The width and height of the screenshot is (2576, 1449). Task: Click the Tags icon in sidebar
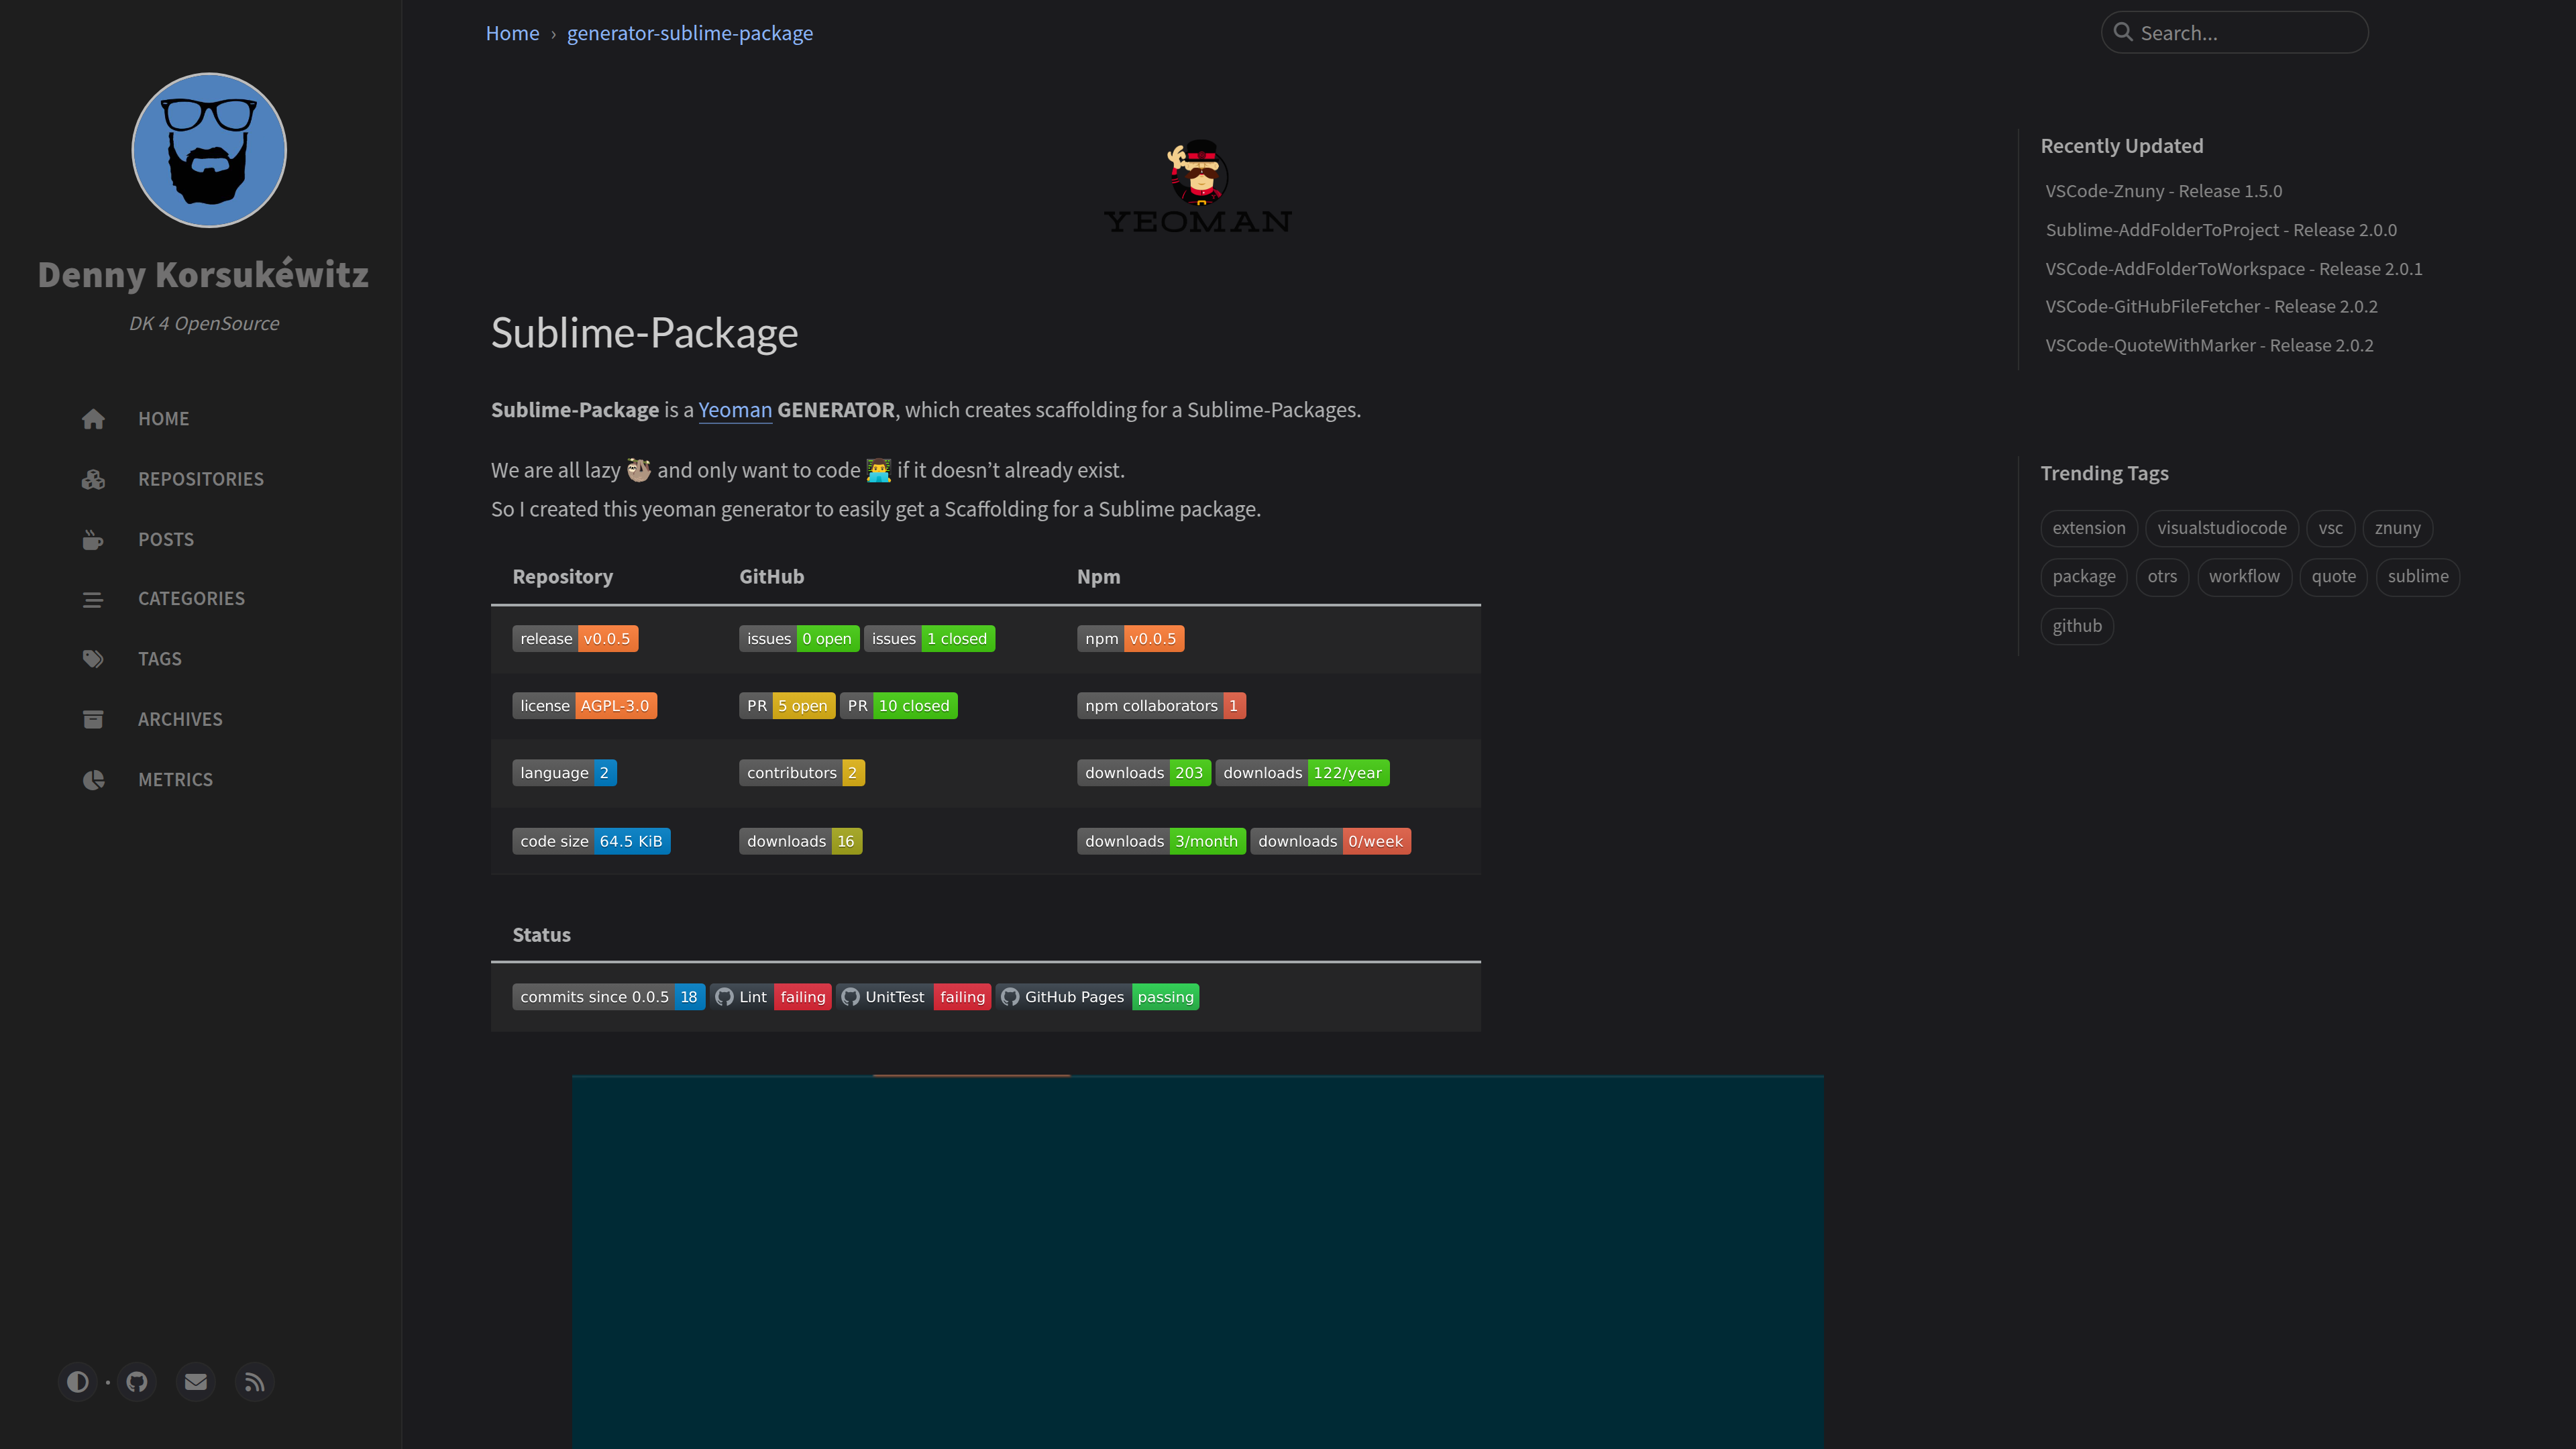tap(93, 659)
